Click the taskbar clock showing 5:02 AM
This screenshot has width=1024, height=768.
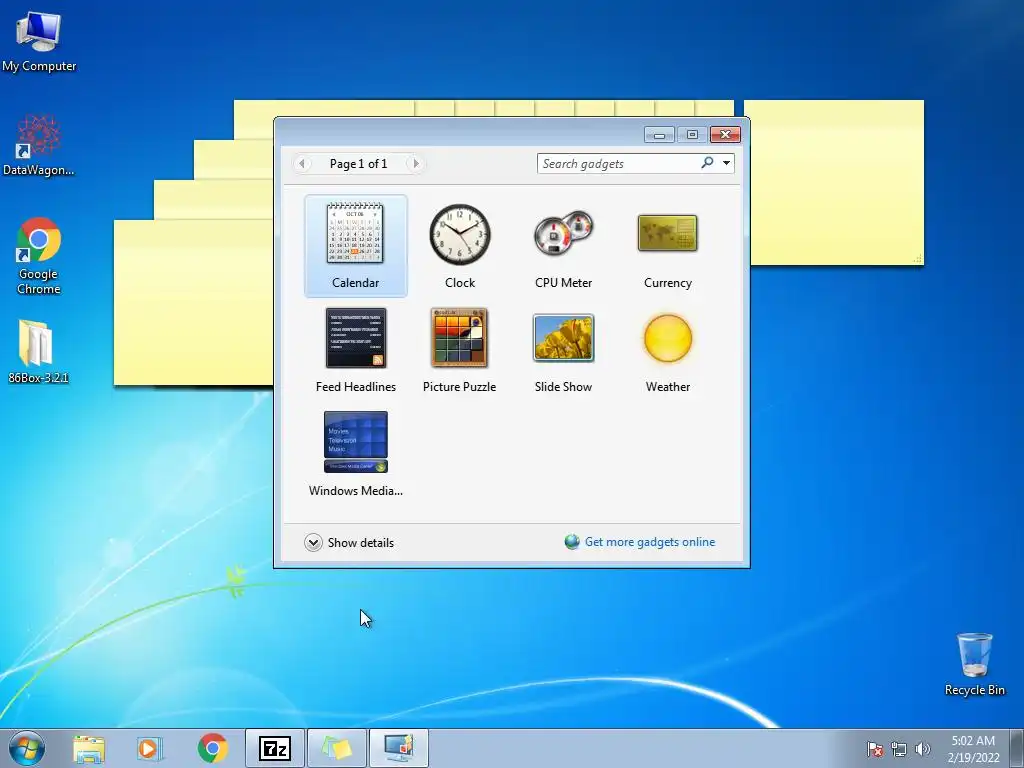(x=973, y=748)
